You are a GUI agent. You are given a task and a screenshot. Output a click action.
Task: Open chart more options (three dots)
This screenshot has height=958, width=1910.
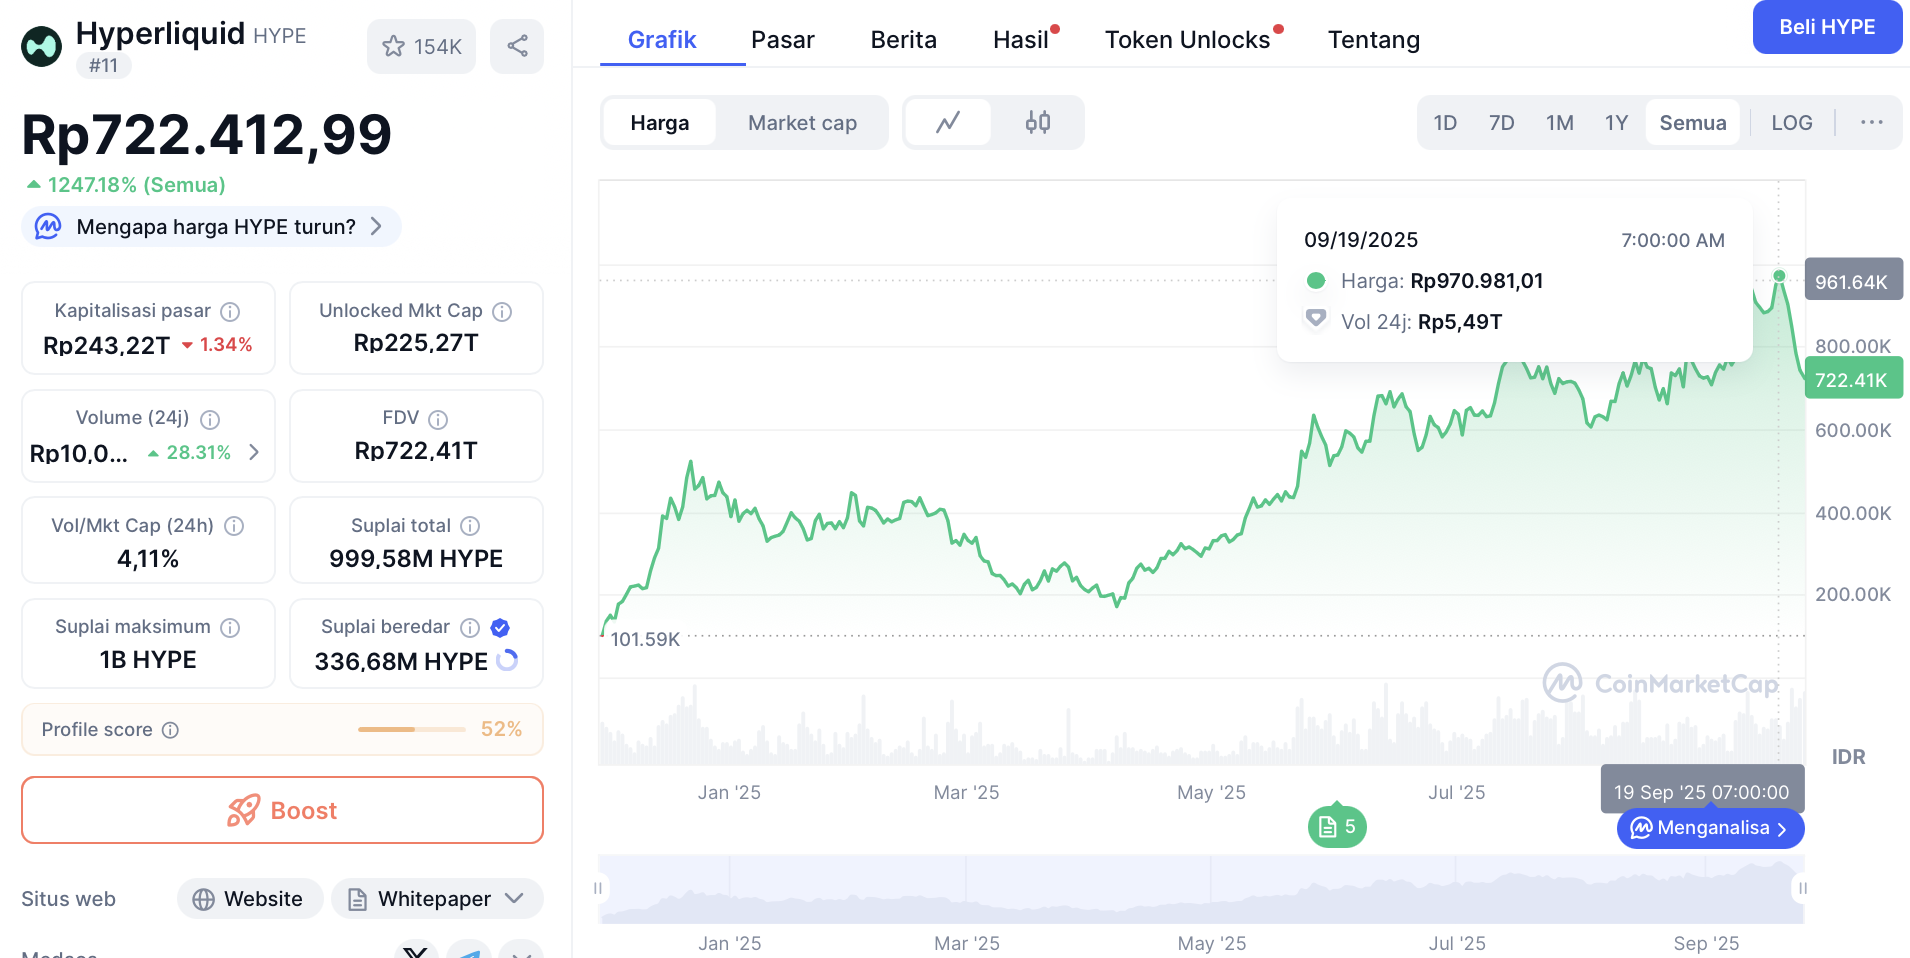(x=1872, y=122)
